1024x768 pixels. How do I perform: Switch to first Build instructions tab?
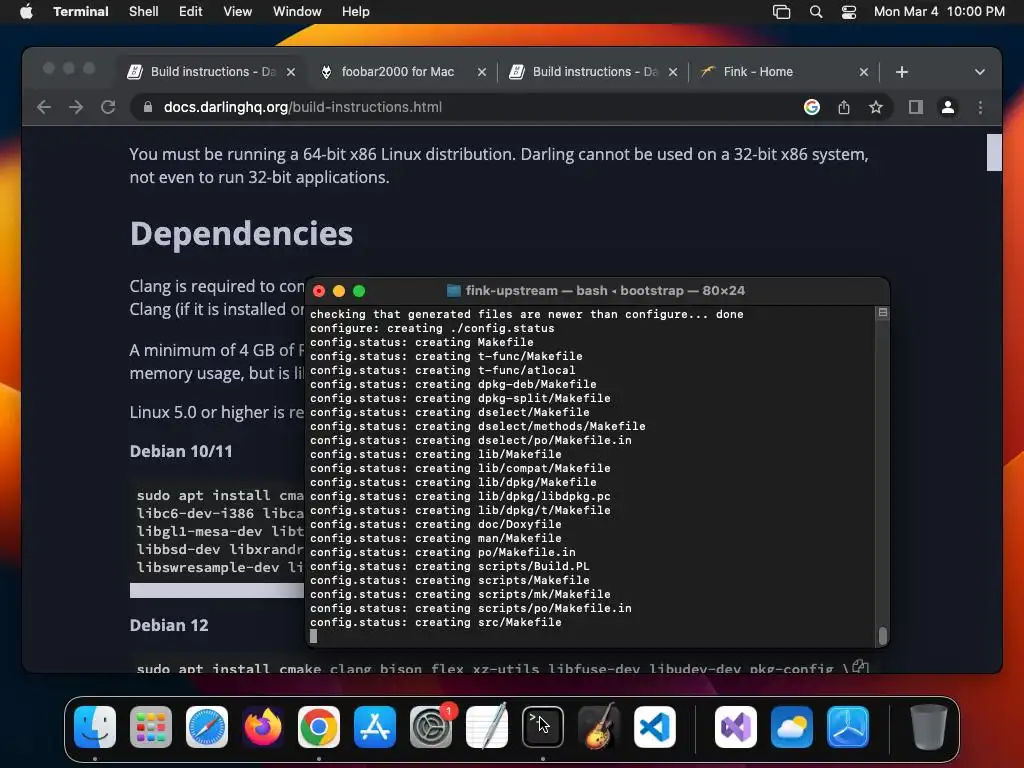(x=212, y=72)
